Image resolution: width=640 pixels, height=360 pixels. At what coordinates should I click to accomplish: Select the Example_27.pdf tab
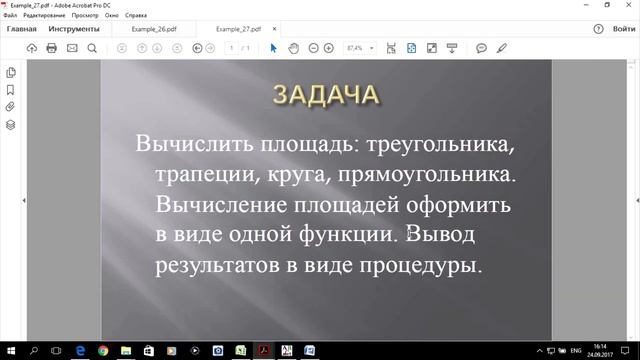point(238,29)
